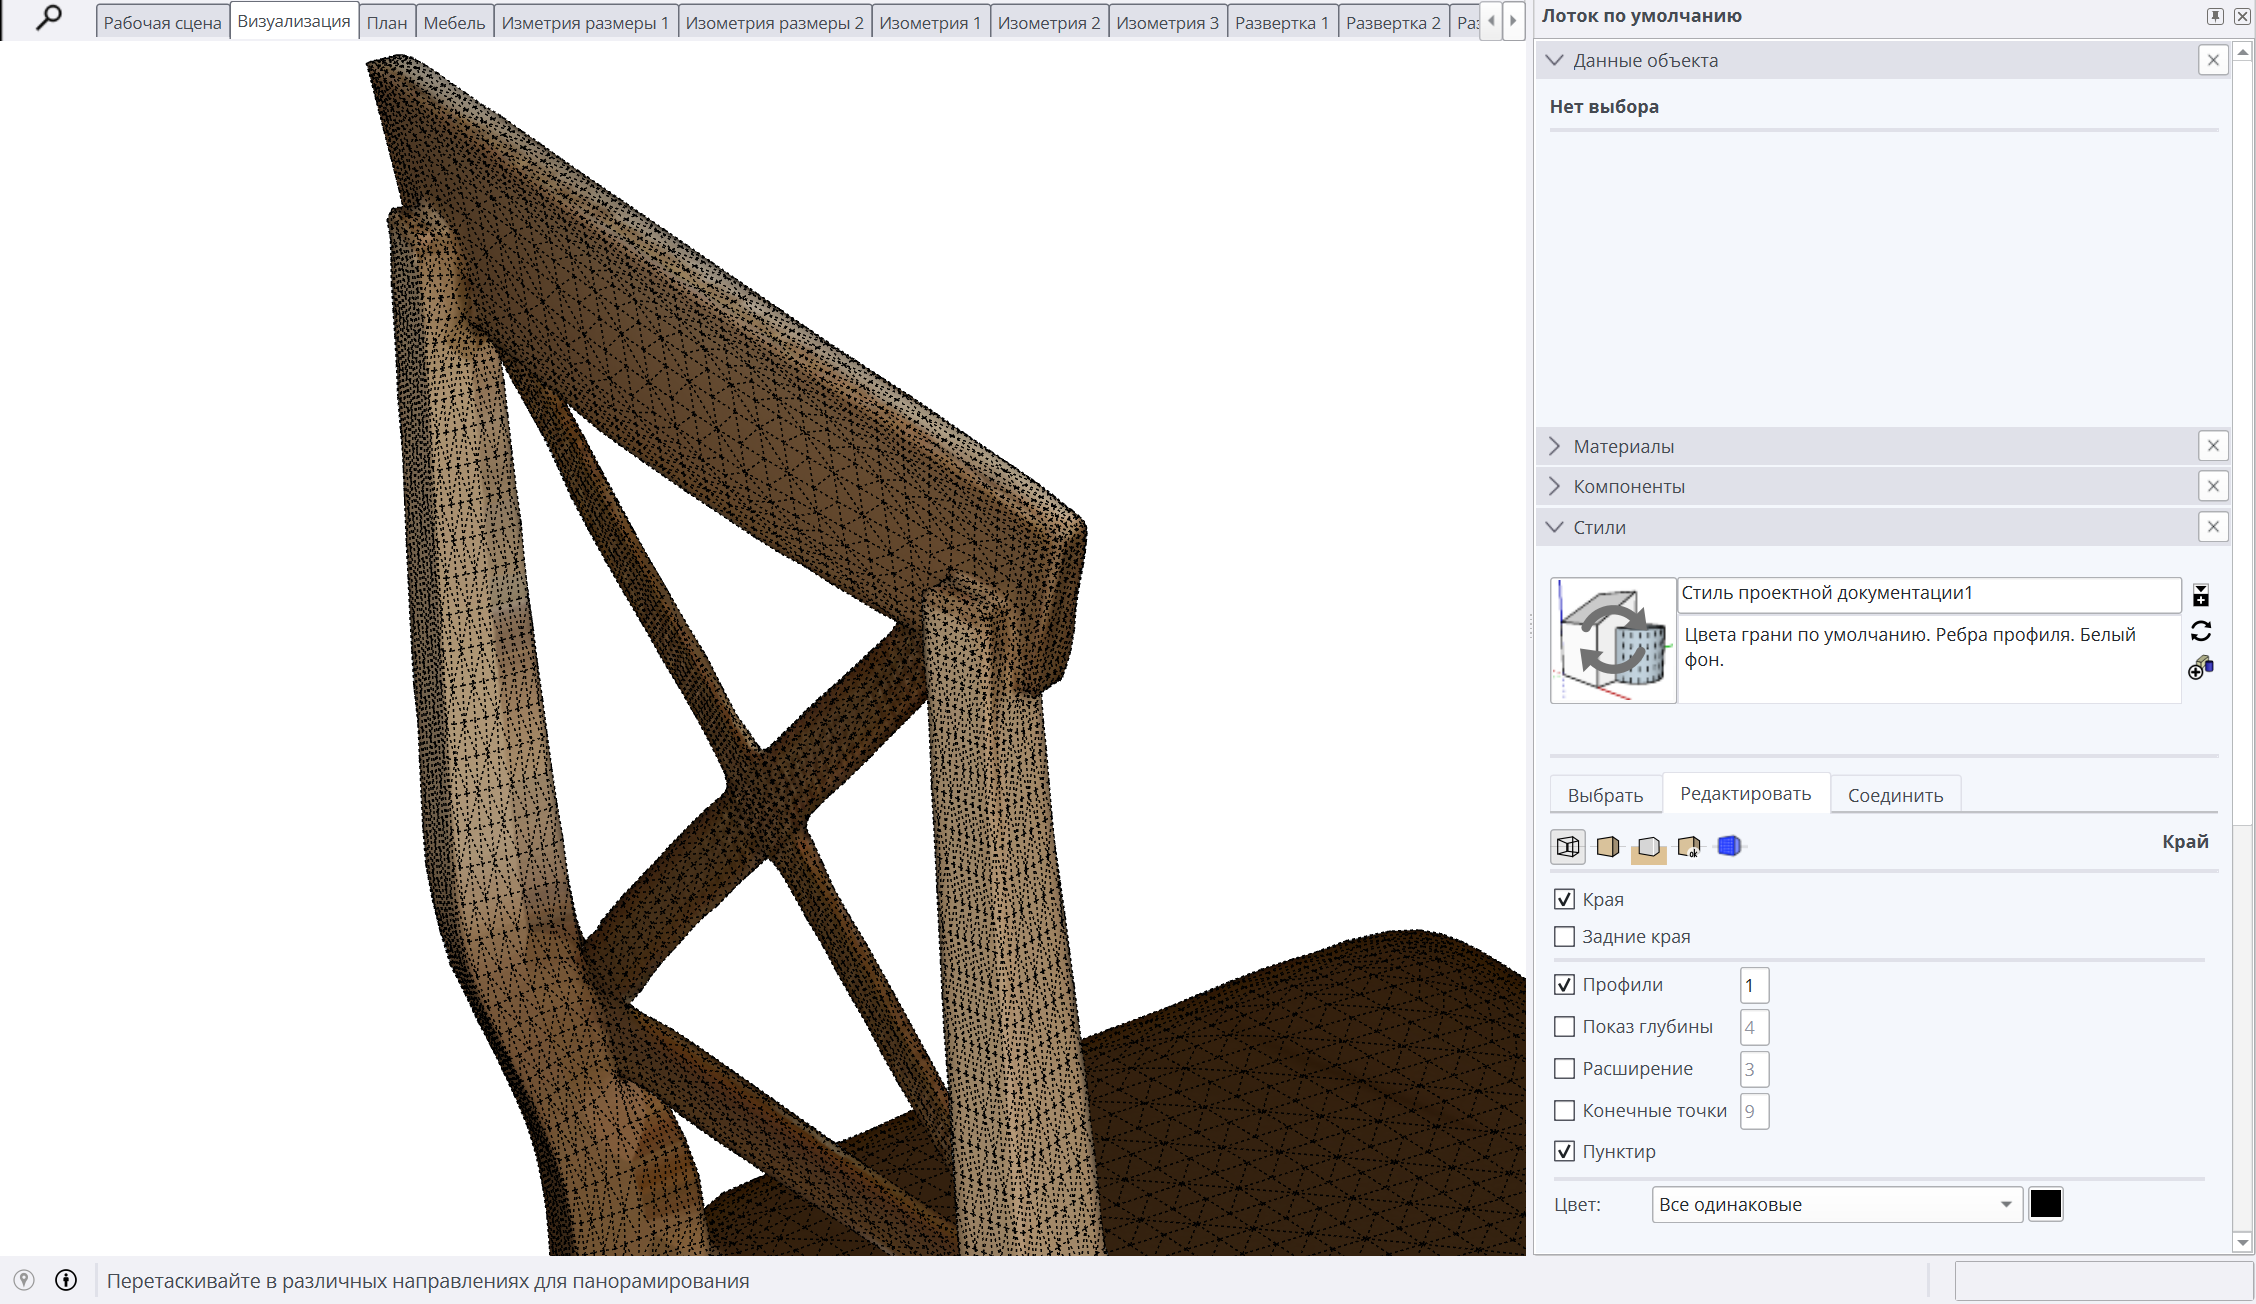Viewport: 2256px width, 1304px height.
Task: Open Background settings icon in Styles
Action: tap(1648, 847)
